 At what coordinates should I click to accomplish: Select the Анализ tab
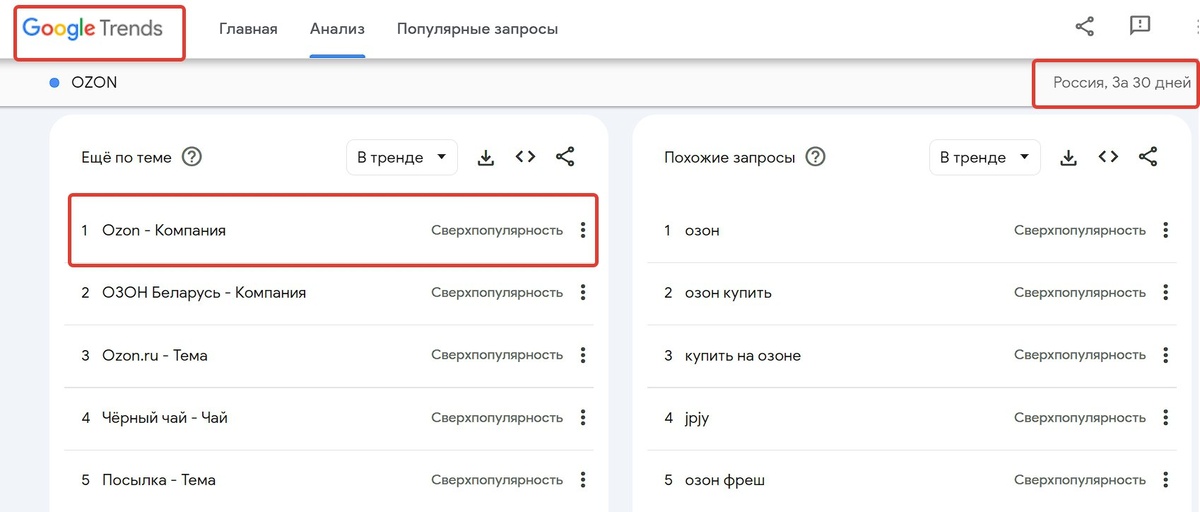[337, 29]
